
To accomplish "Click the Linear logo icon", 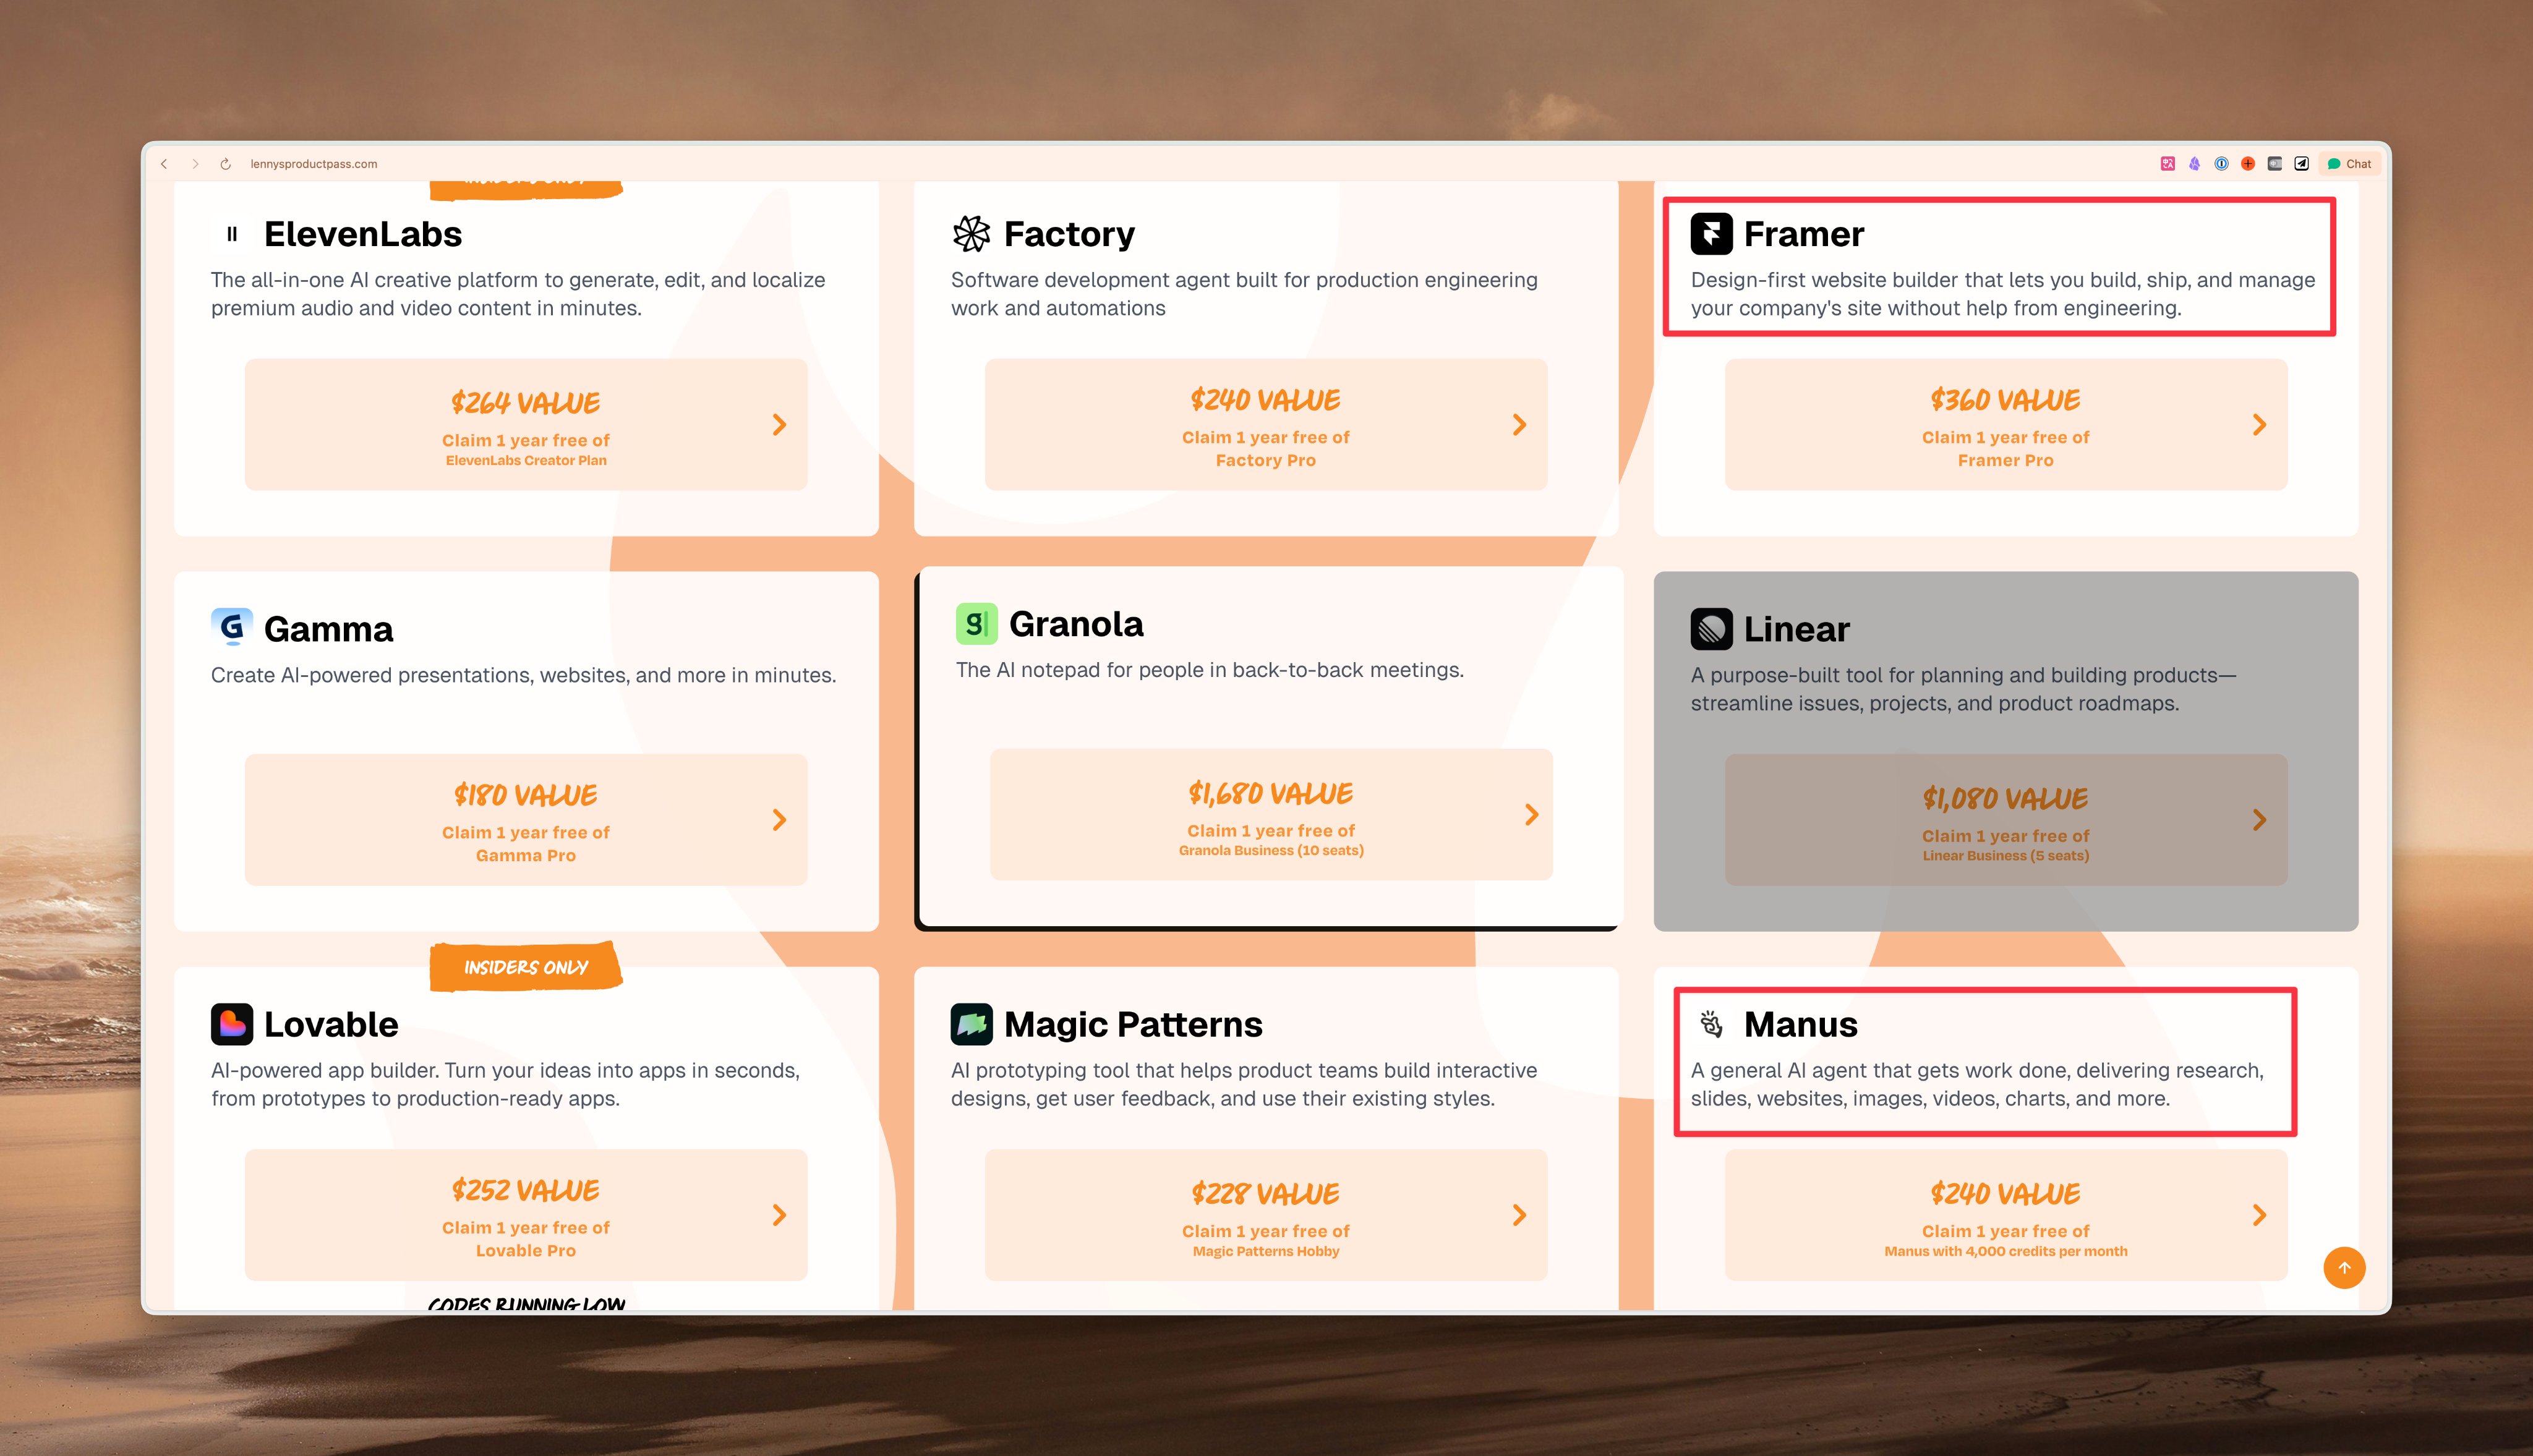I will [1711, 629].
